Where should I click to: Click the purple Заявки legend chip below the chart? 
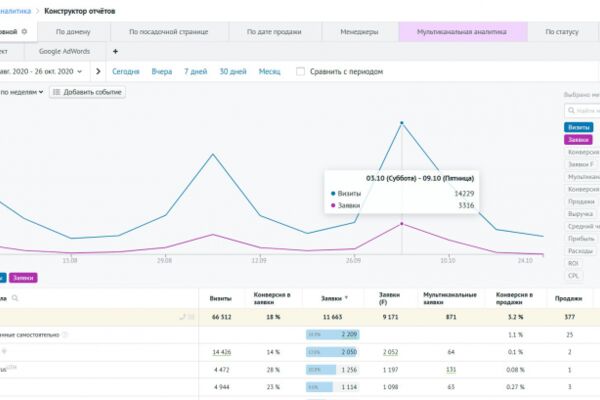click(x=23, y=278)
